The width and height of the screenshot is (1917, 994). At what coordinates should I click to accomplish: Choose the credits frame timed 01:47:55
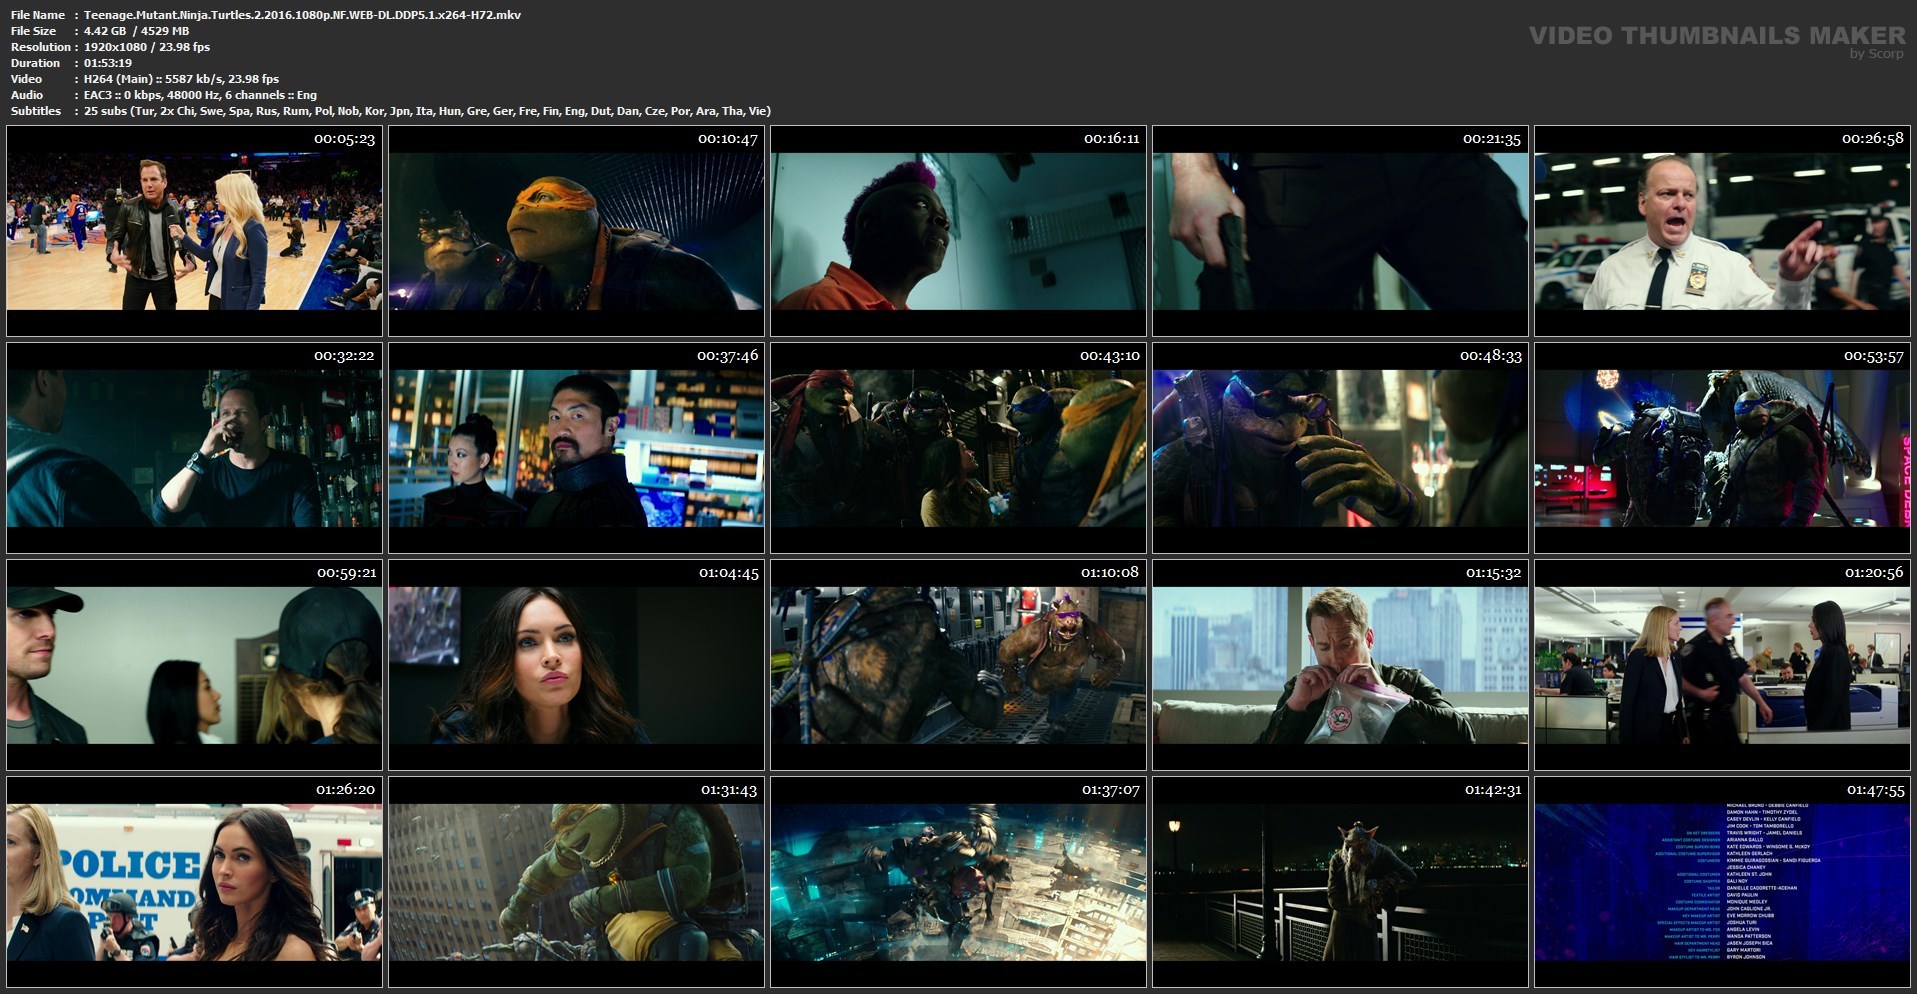tap(1722, 882)
